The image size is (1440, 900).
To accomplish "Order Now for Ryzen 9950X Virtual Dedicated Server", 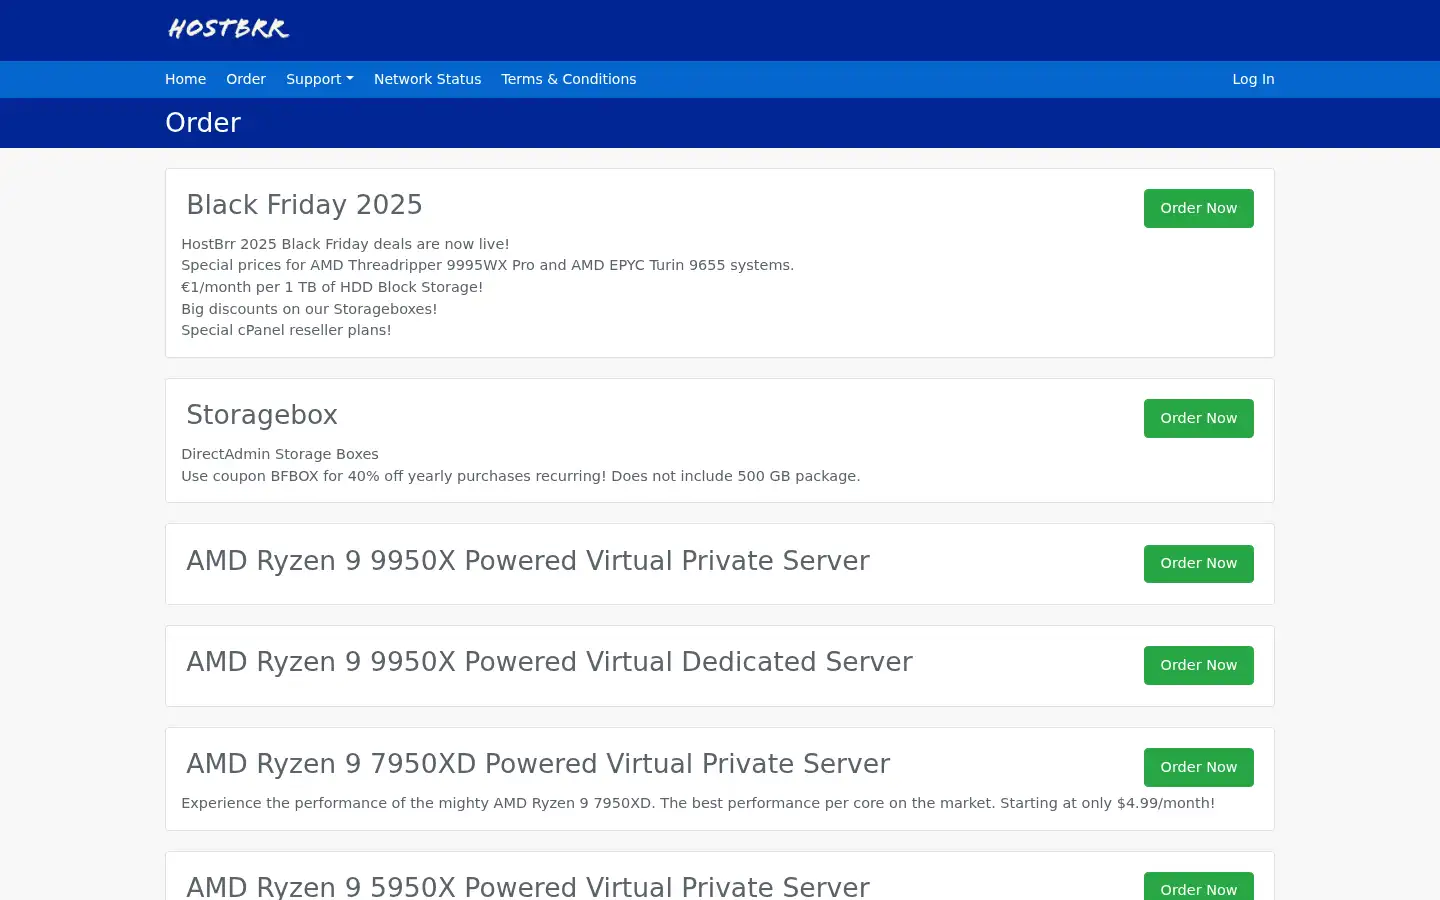I will click(1198, 665).
